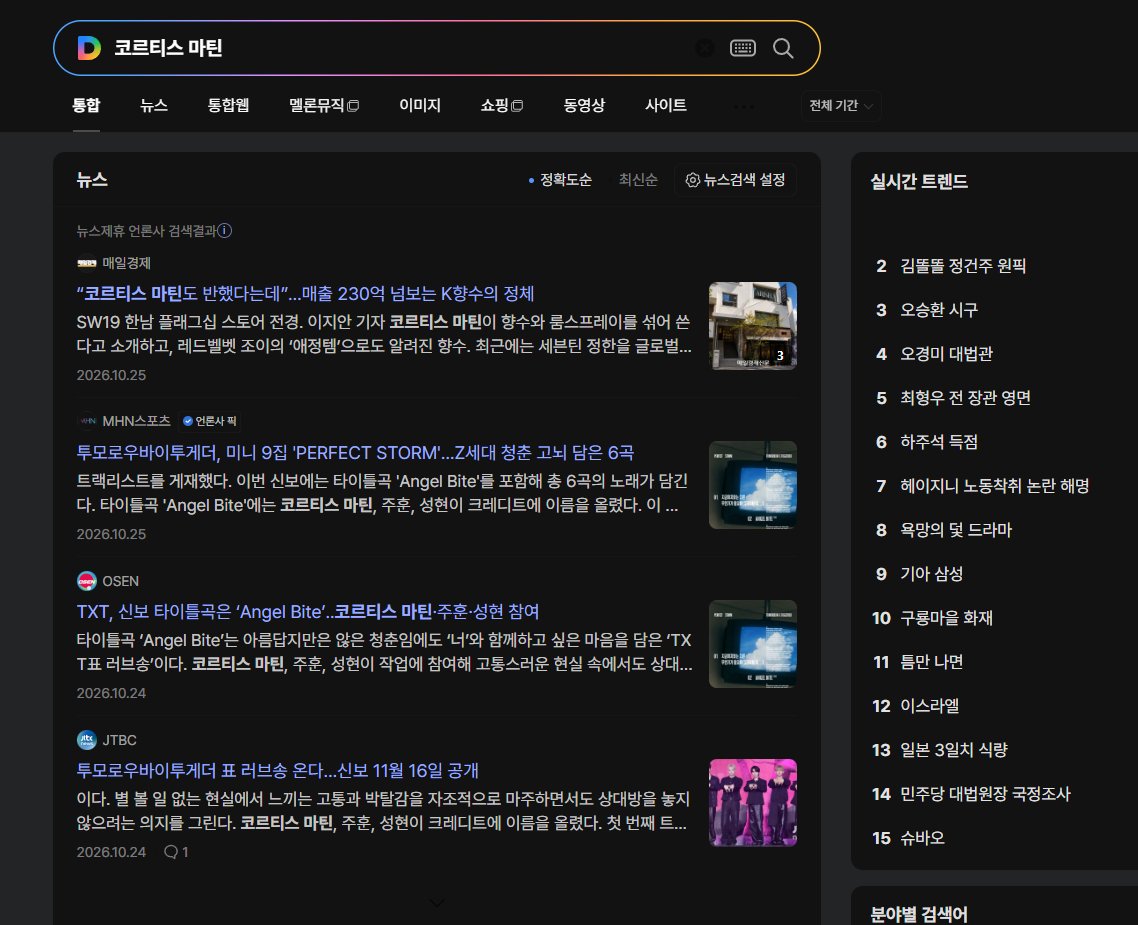Clear the search box text

click(x=704, y=48)
